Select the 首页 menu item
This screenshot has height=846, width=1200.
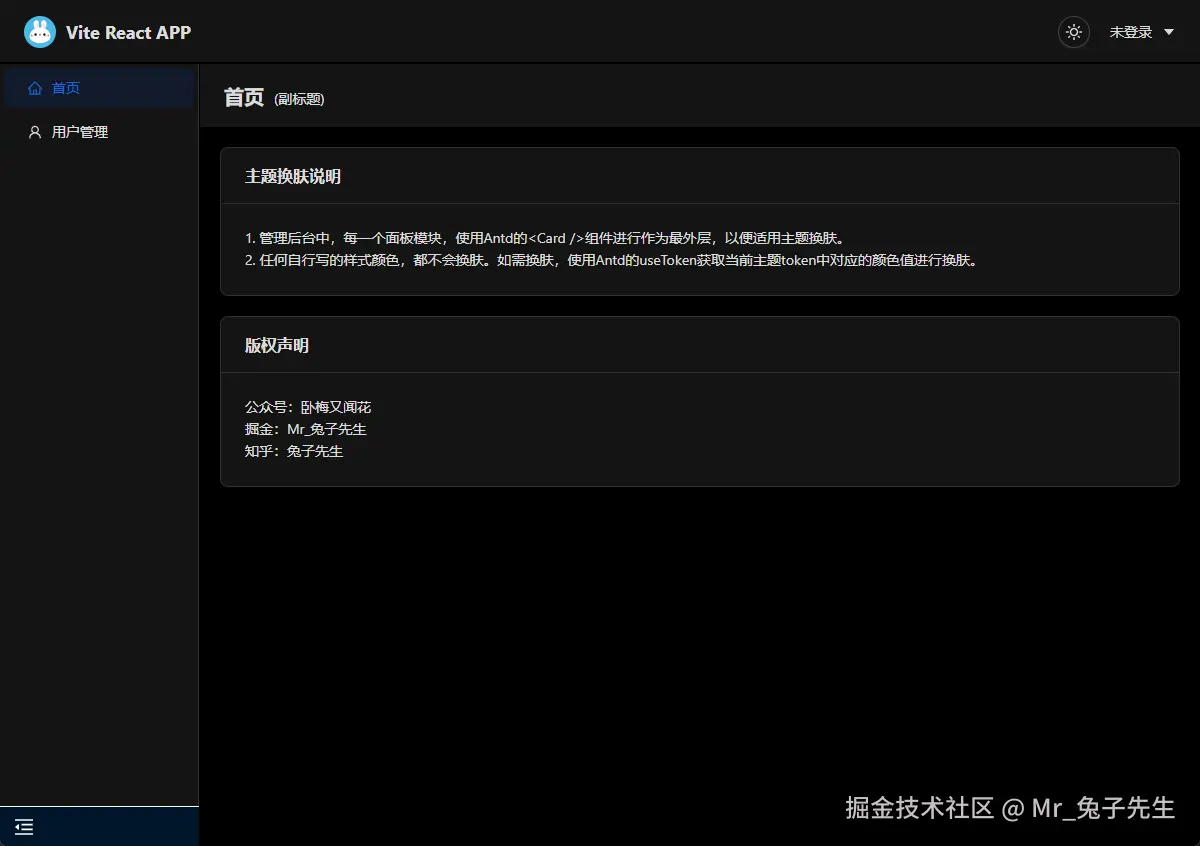pos(64,88)
